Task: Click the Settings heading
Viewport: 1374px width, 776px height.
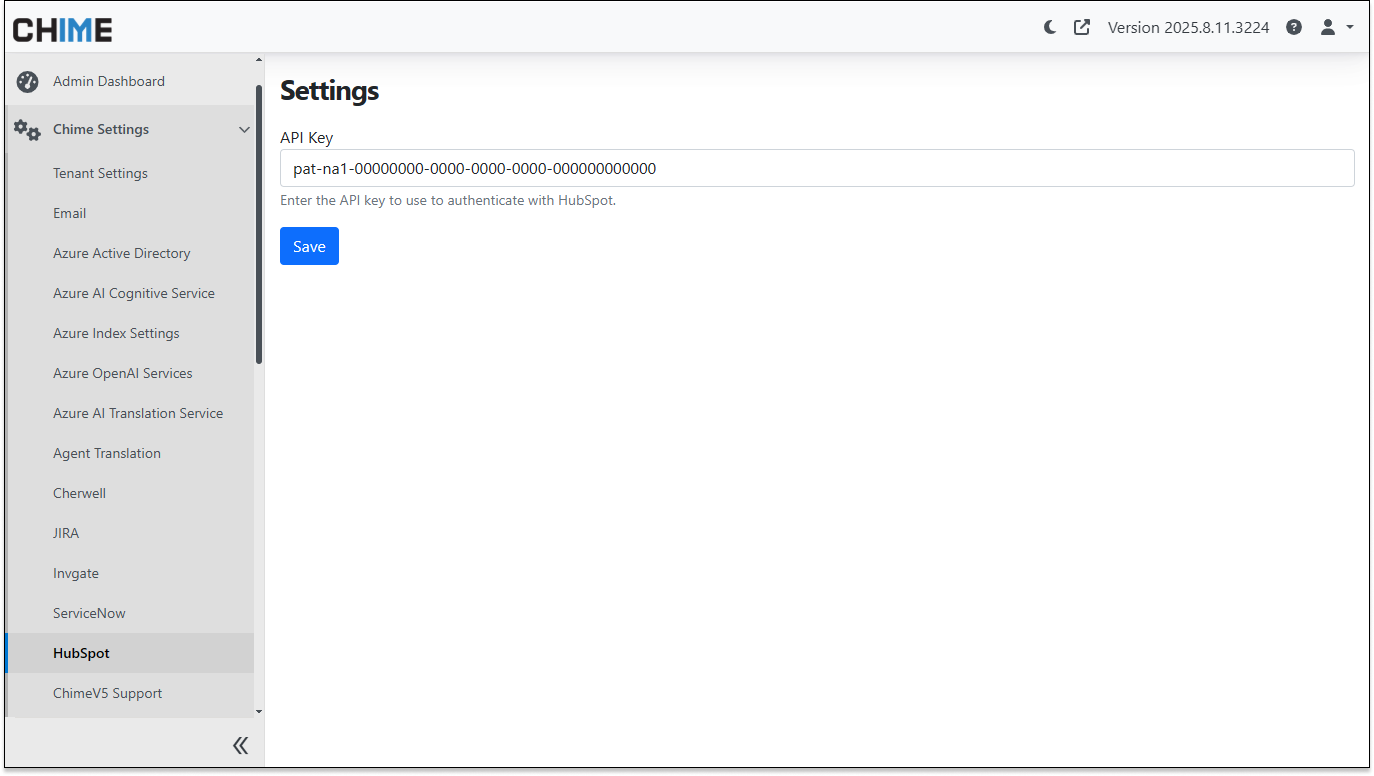Action: pyautogui.click(x=329, y=91)
